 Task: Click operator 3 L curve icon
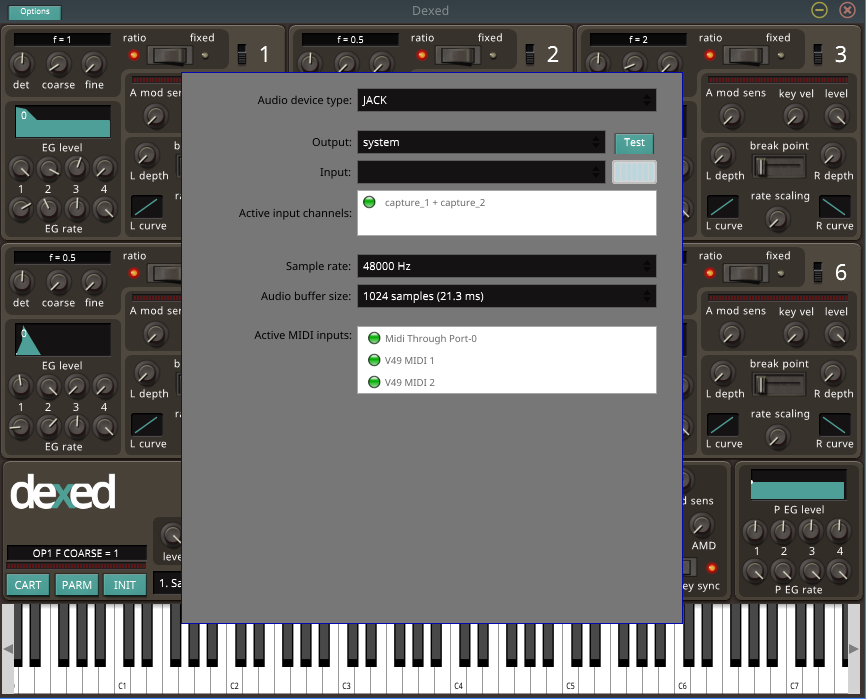click(722, 207)
